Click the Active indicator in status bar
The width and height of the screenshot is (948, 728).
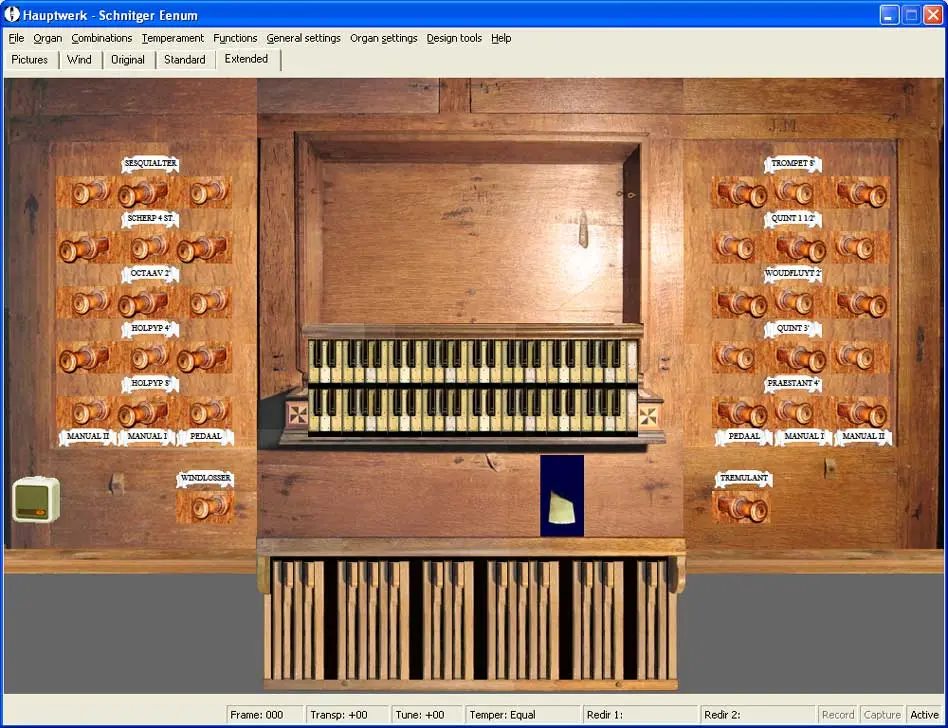pyautogui.click(x=924, y=715)
